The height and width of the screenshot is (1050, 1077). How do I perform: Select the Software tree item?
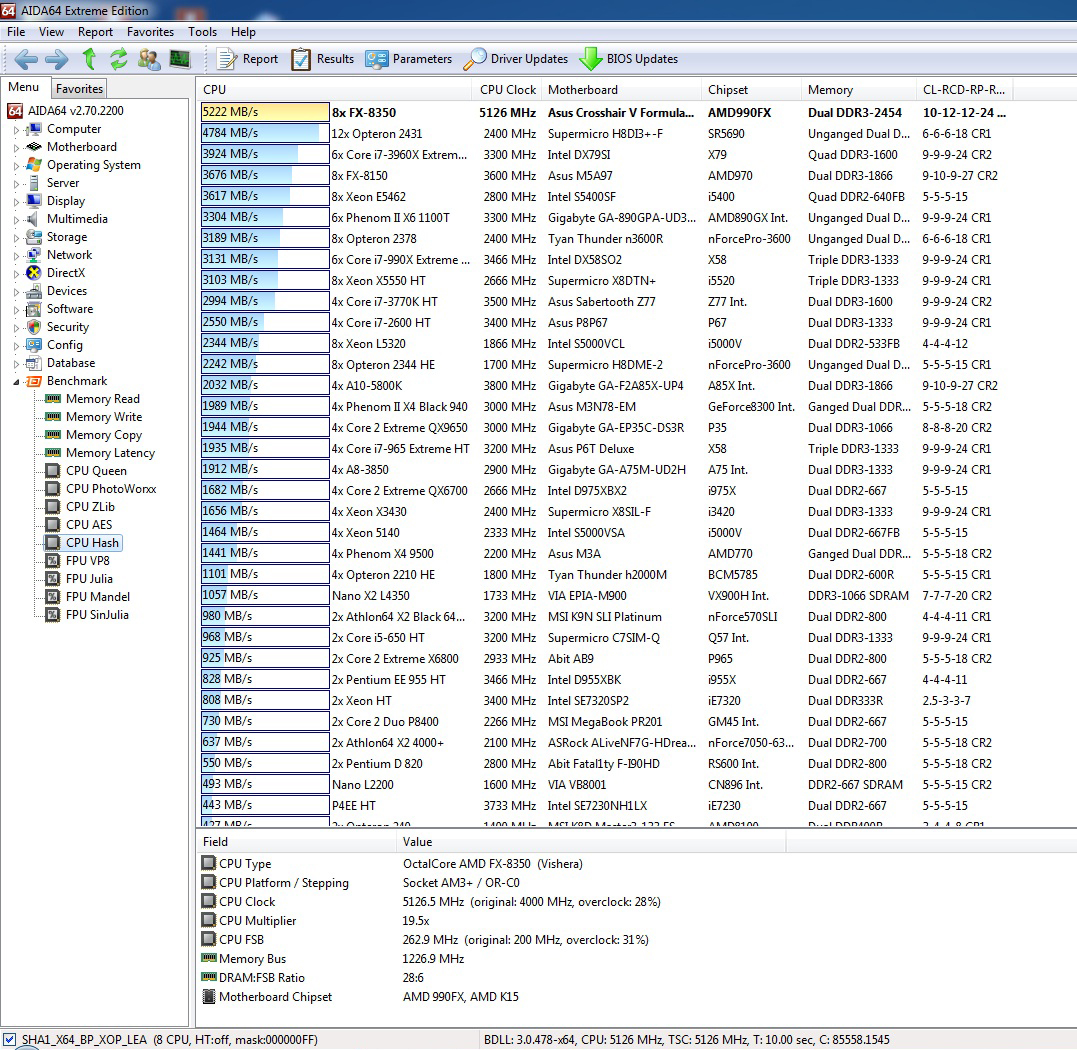(70, 309)
